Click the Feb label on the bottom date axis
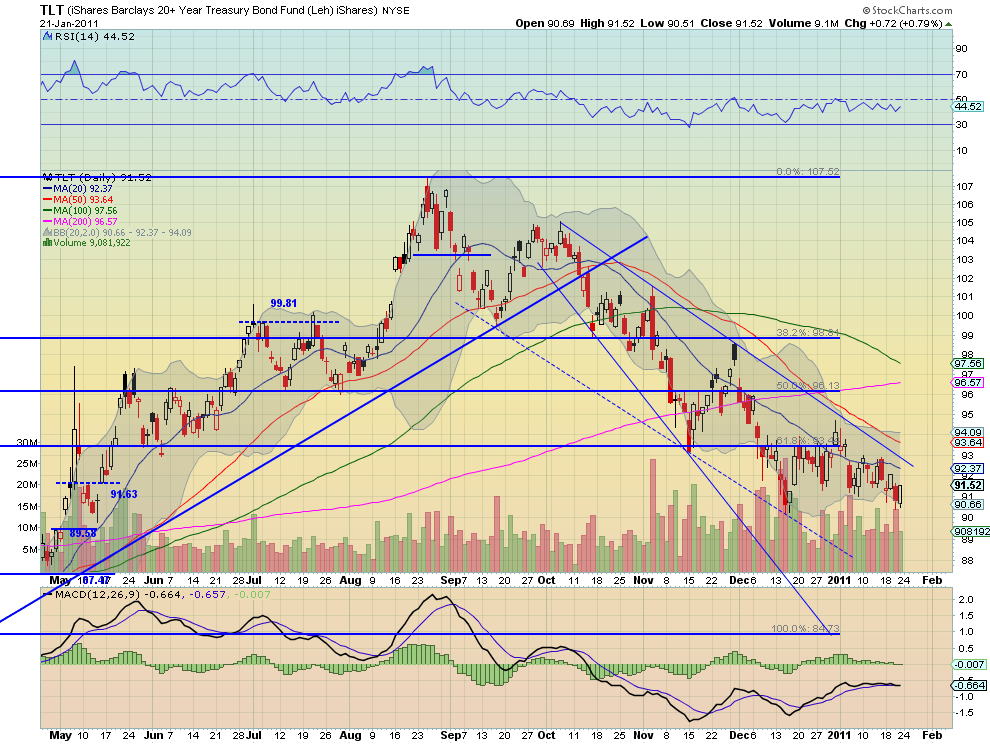Image resolution: width=990 pixels, height=744 pixels. (x=932, y=735)
